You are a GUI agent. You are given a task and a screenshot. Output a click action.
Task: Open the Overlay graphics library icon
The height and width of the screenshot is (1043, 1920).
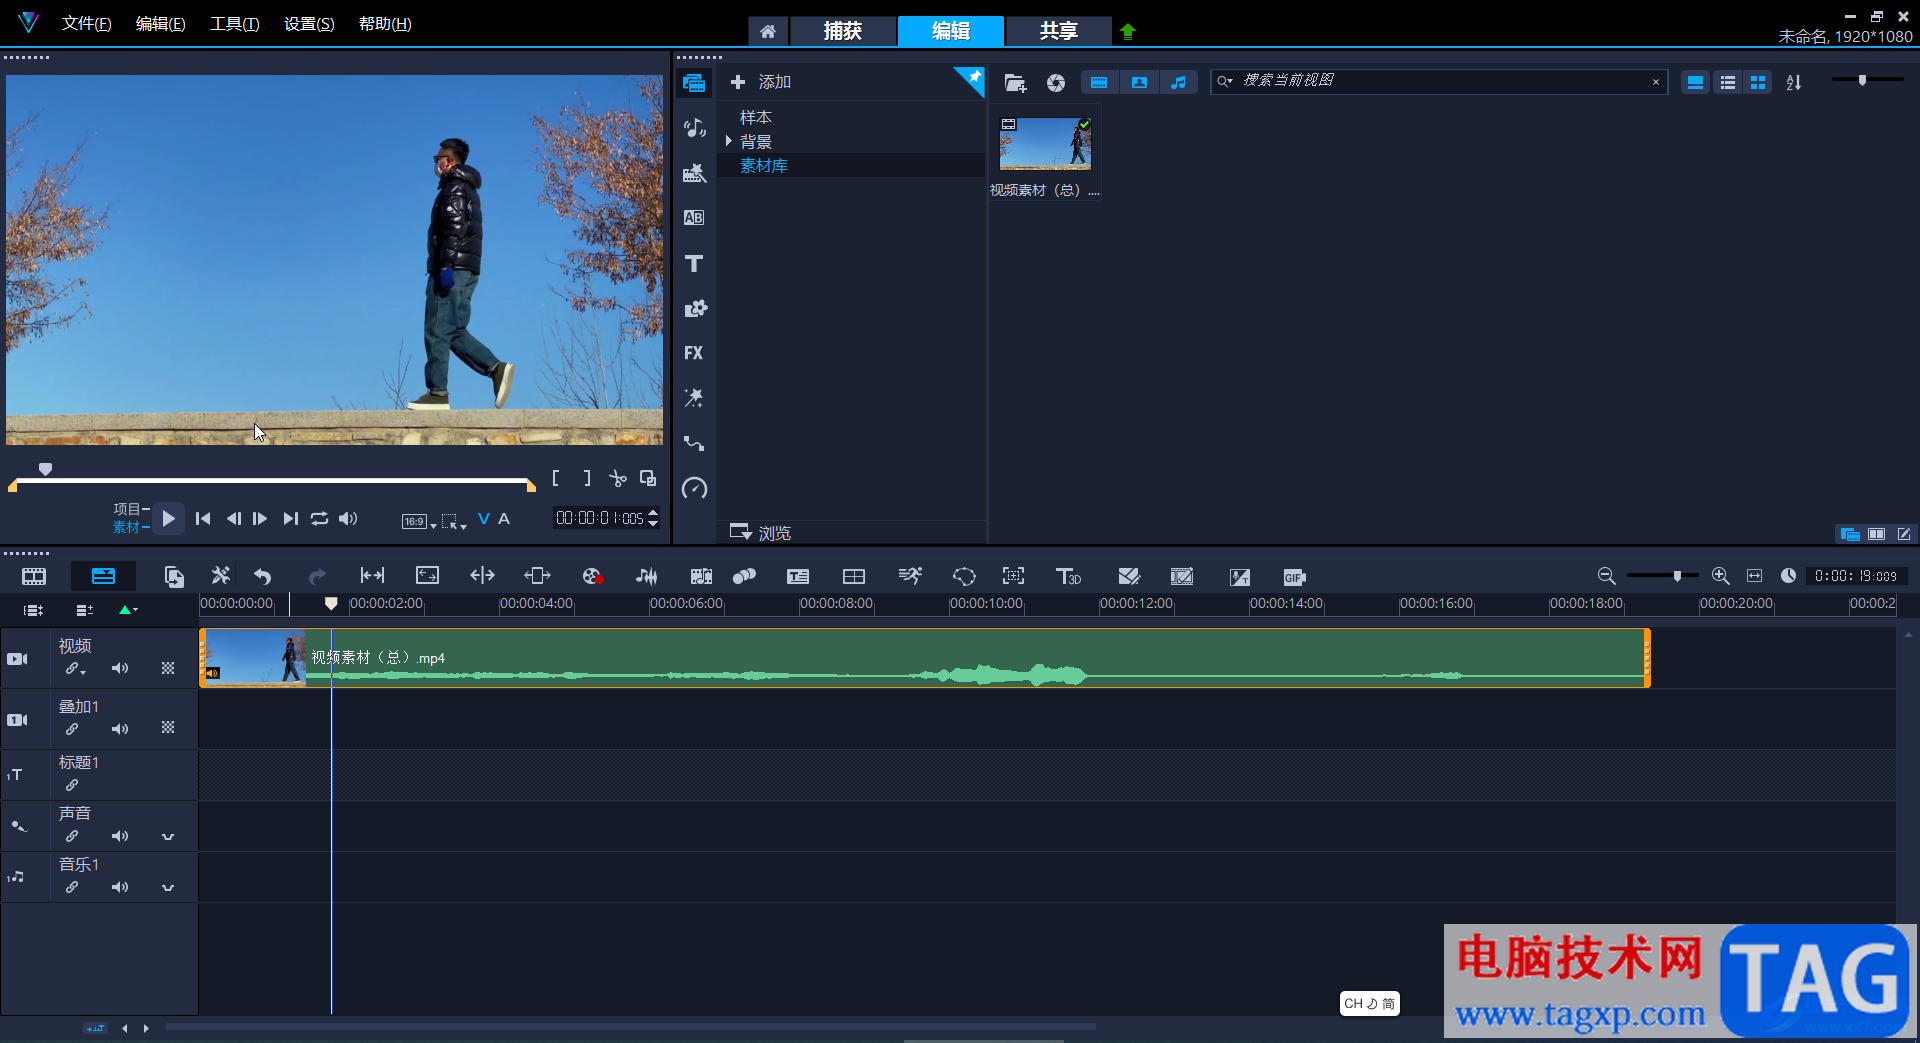pyautogui.click(x=694, y=308)
